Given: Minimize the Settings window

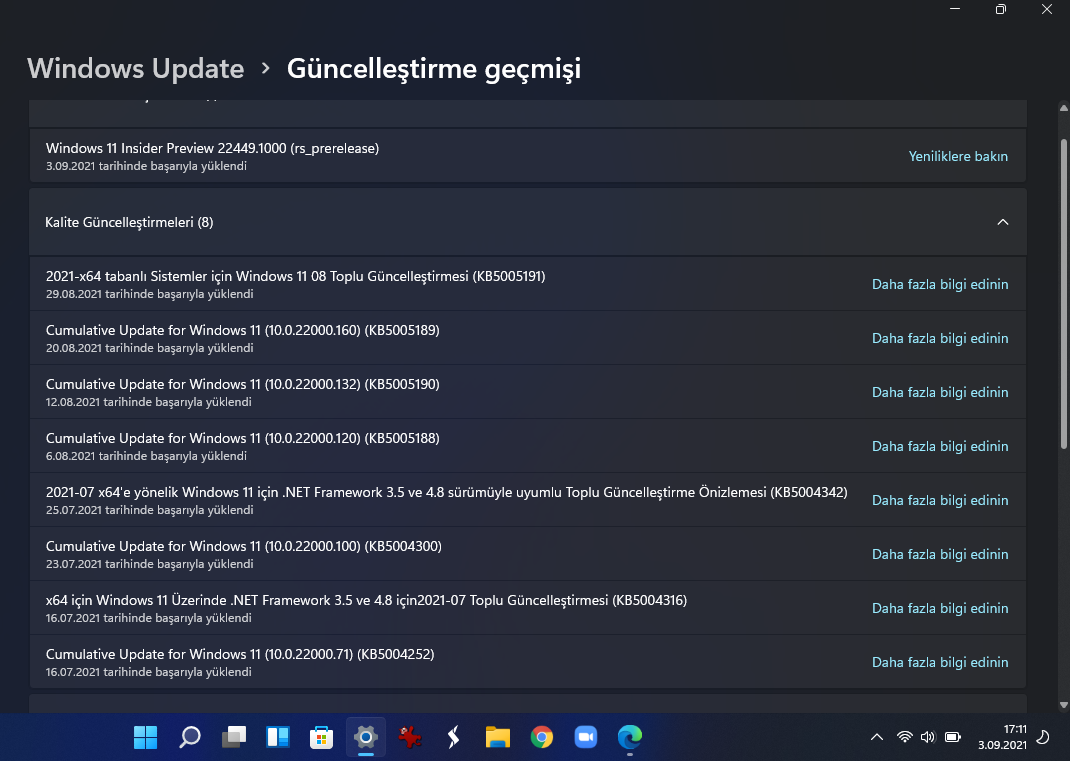Looking at the screenshot, I should (955, 9).
